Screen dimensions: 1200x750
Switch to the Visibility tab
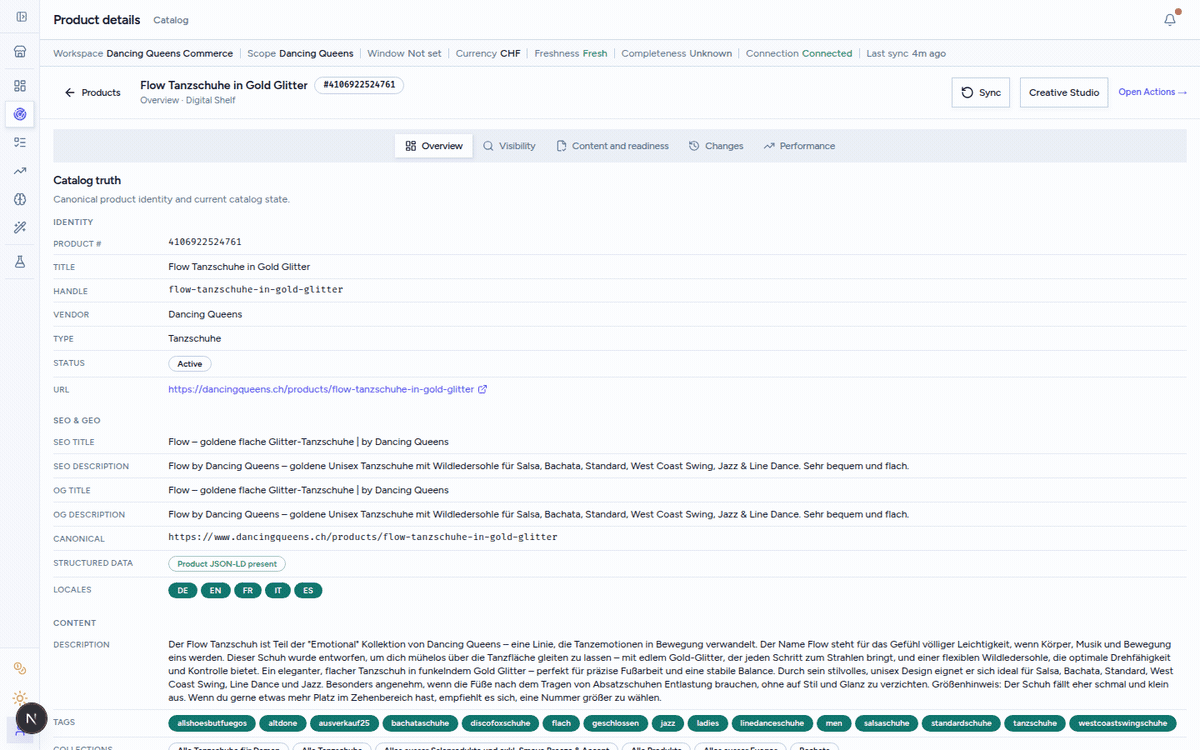click(x=509, y=146)
